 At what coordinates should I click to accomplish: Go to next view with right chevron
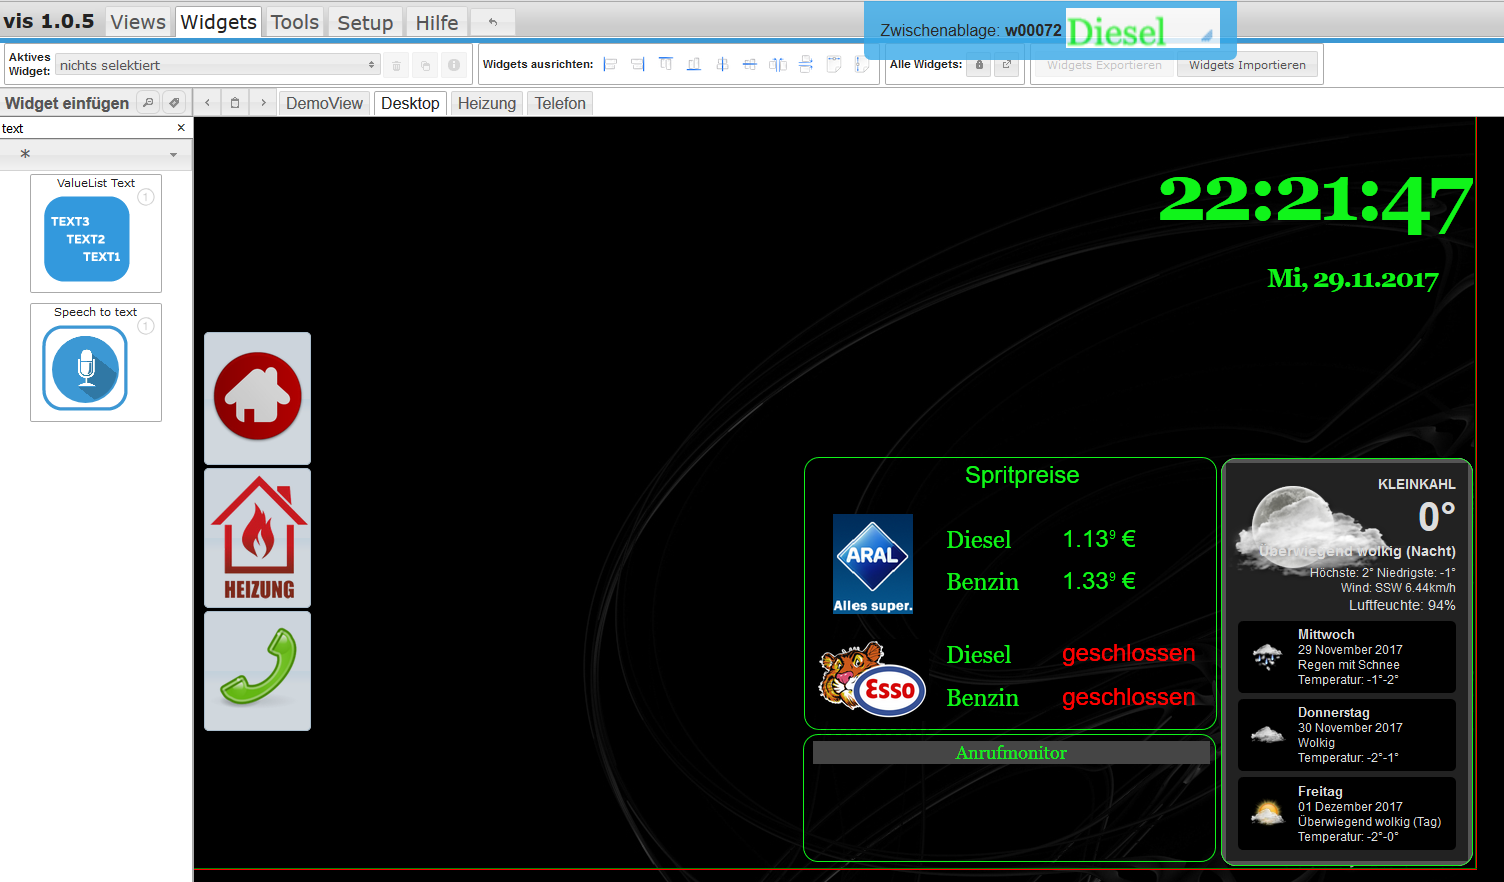click(x=263, y=103)
